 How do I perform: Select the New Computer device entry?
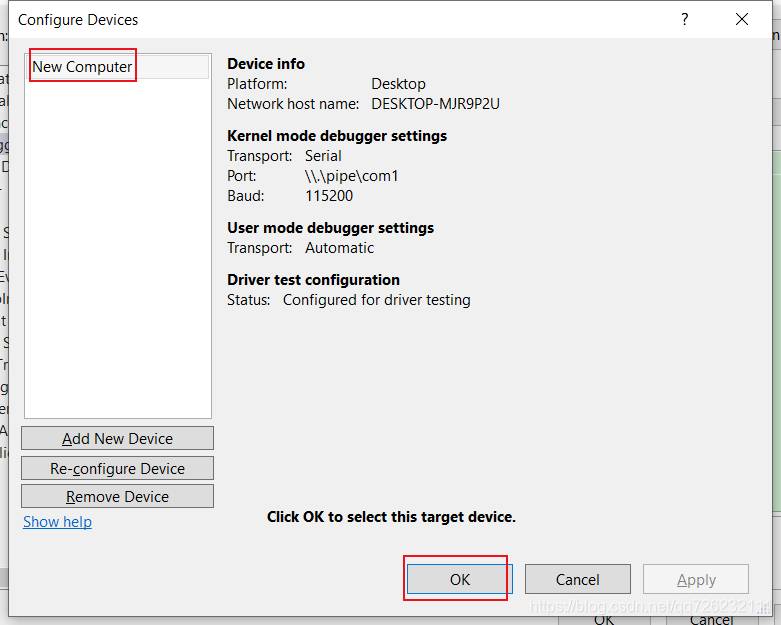[x=118, y=67]
